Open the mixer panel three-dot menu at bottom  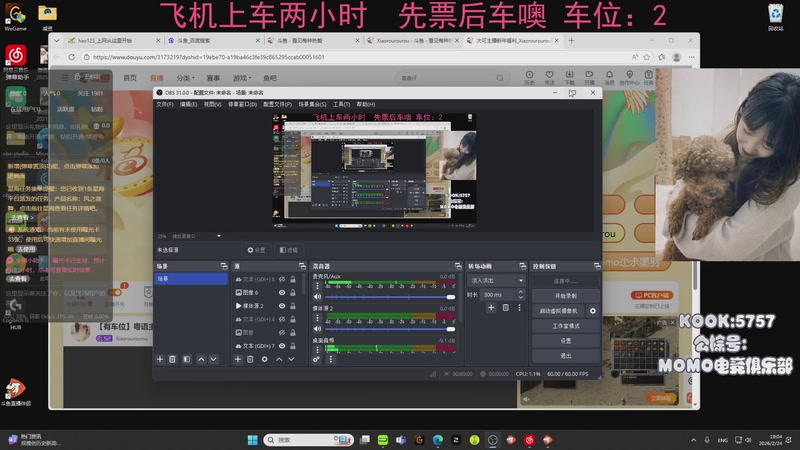(x=331, y=359)
